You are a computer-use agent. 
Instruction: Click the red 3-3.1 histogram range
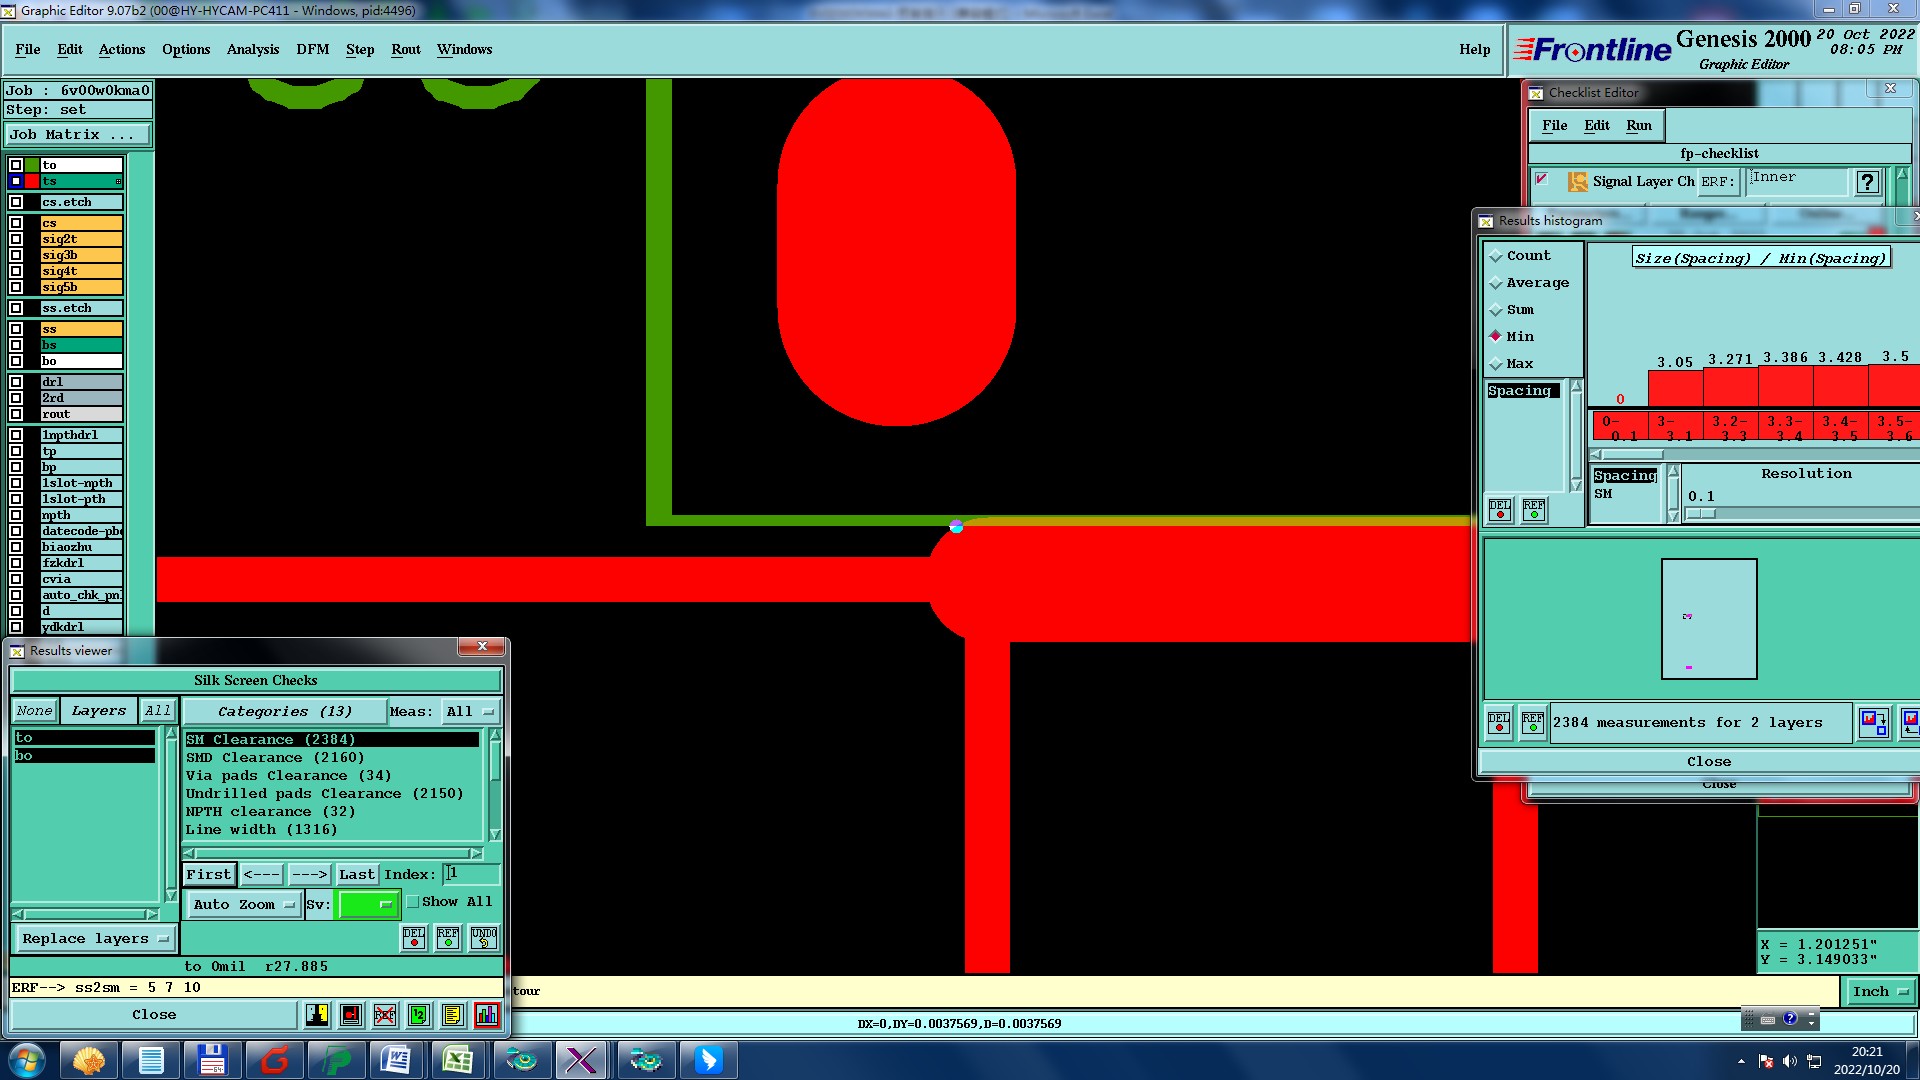[1674, 427]
